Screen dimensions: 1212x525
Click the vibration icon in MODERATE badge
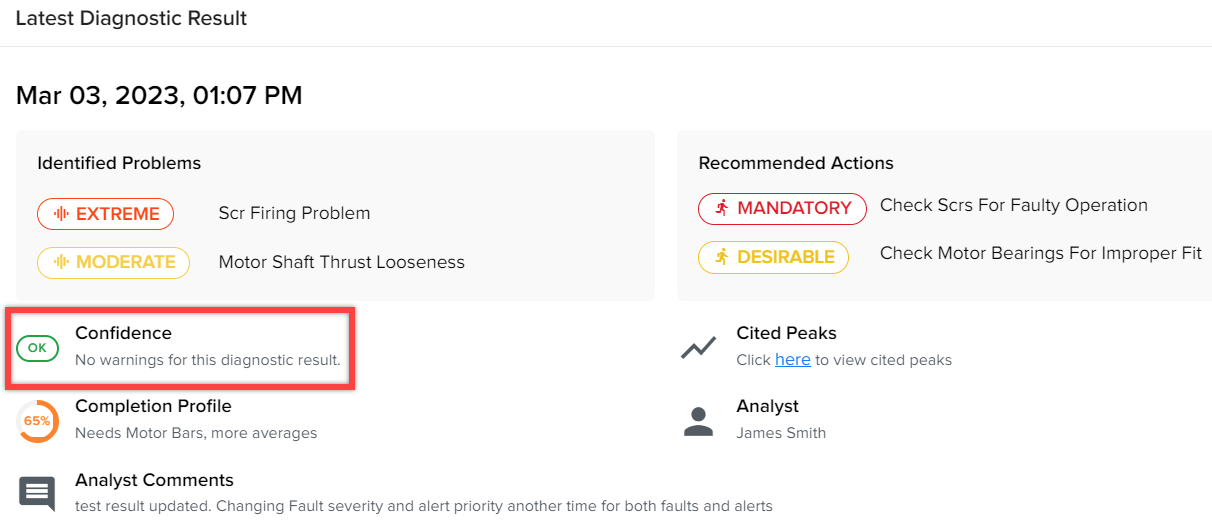[x=61, y=262]
